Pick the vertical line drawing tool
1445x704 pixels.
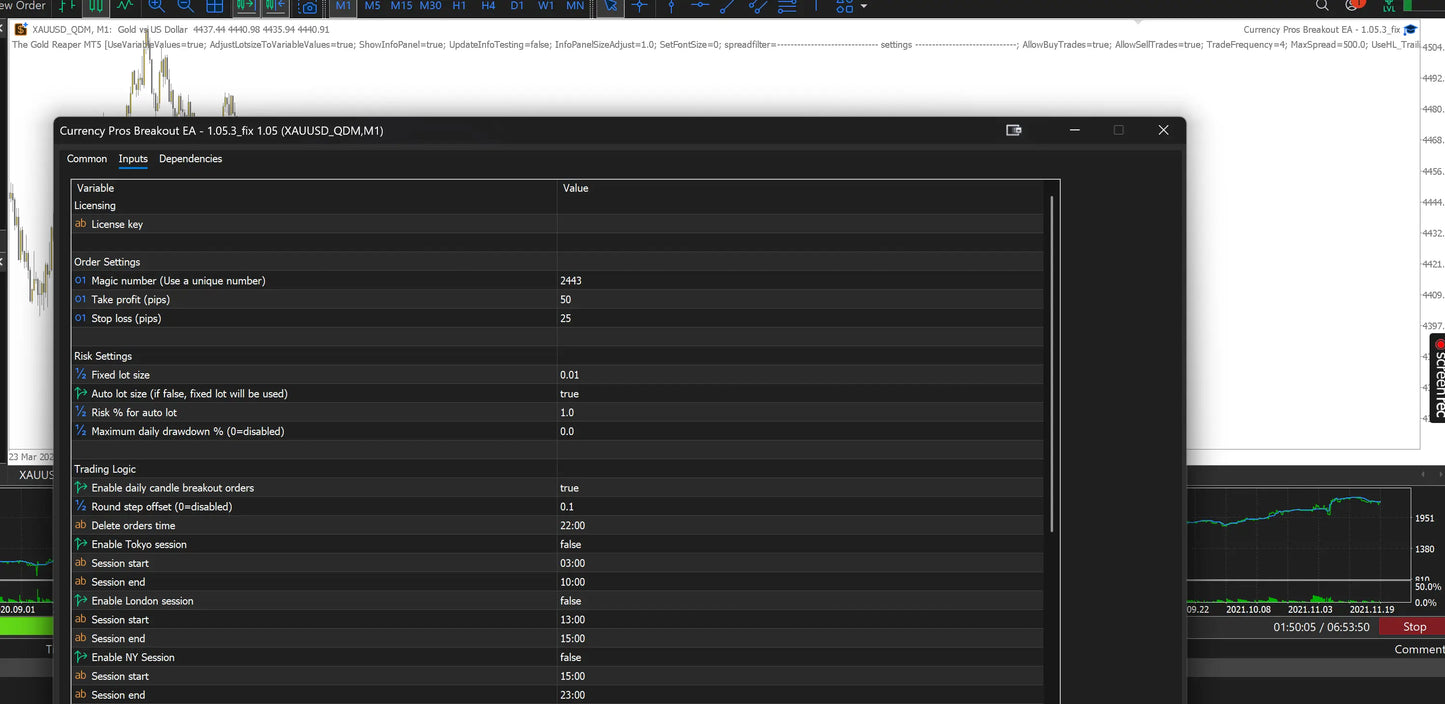coord(671,6)
